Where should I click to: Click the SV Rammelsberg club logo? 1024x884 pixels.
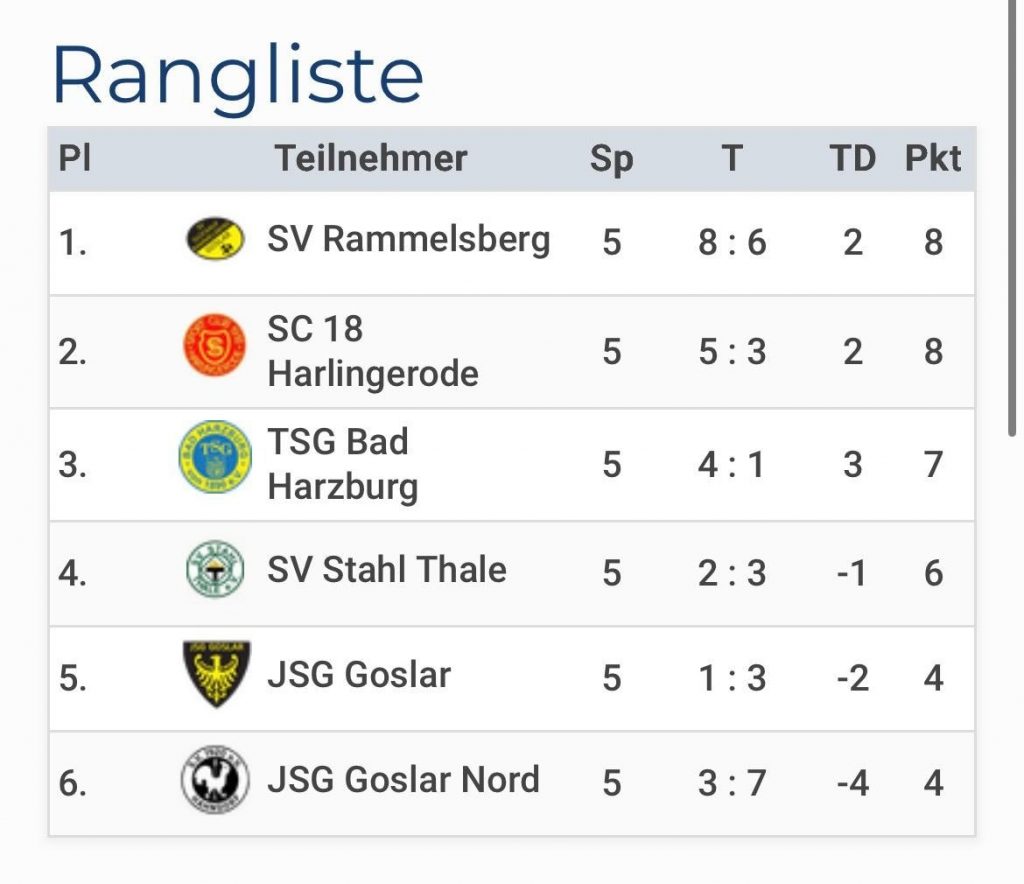pos(215,239)
